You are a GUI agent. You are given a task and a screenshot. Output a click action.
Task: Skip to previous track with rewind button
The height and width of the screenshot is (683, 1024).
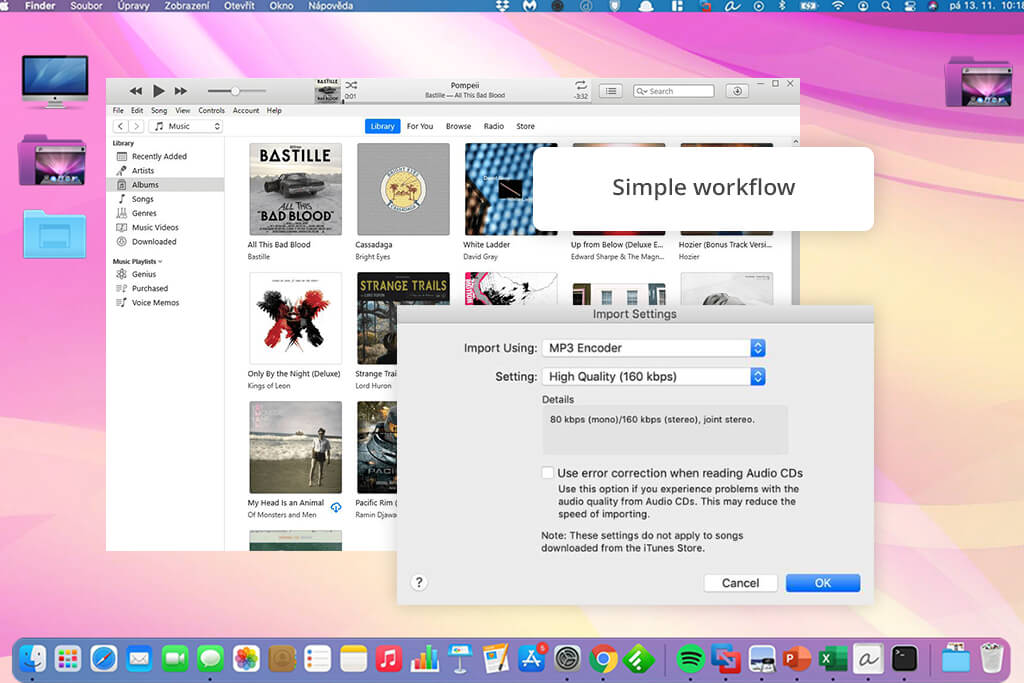(x=135, y=91)
